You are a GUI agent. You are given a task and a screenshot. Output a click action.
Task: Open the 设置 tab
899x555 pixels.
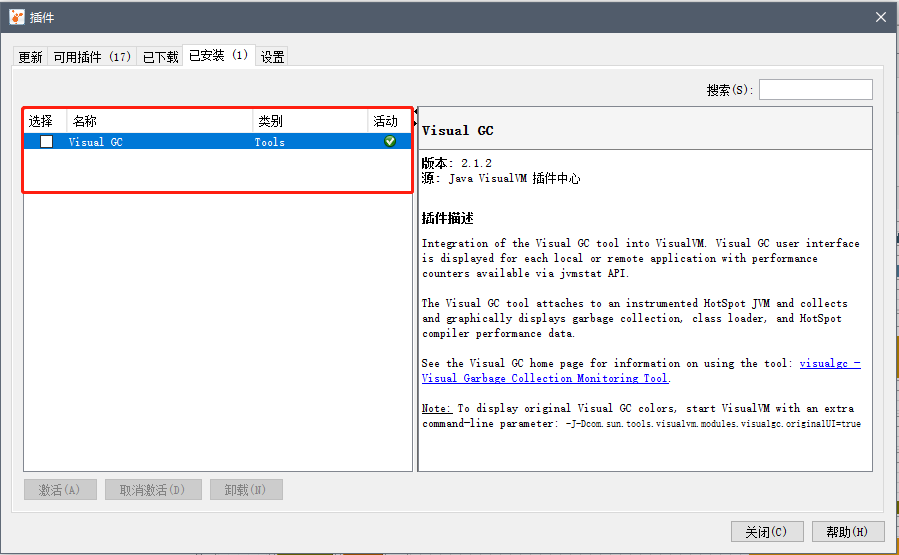point(272,57)
